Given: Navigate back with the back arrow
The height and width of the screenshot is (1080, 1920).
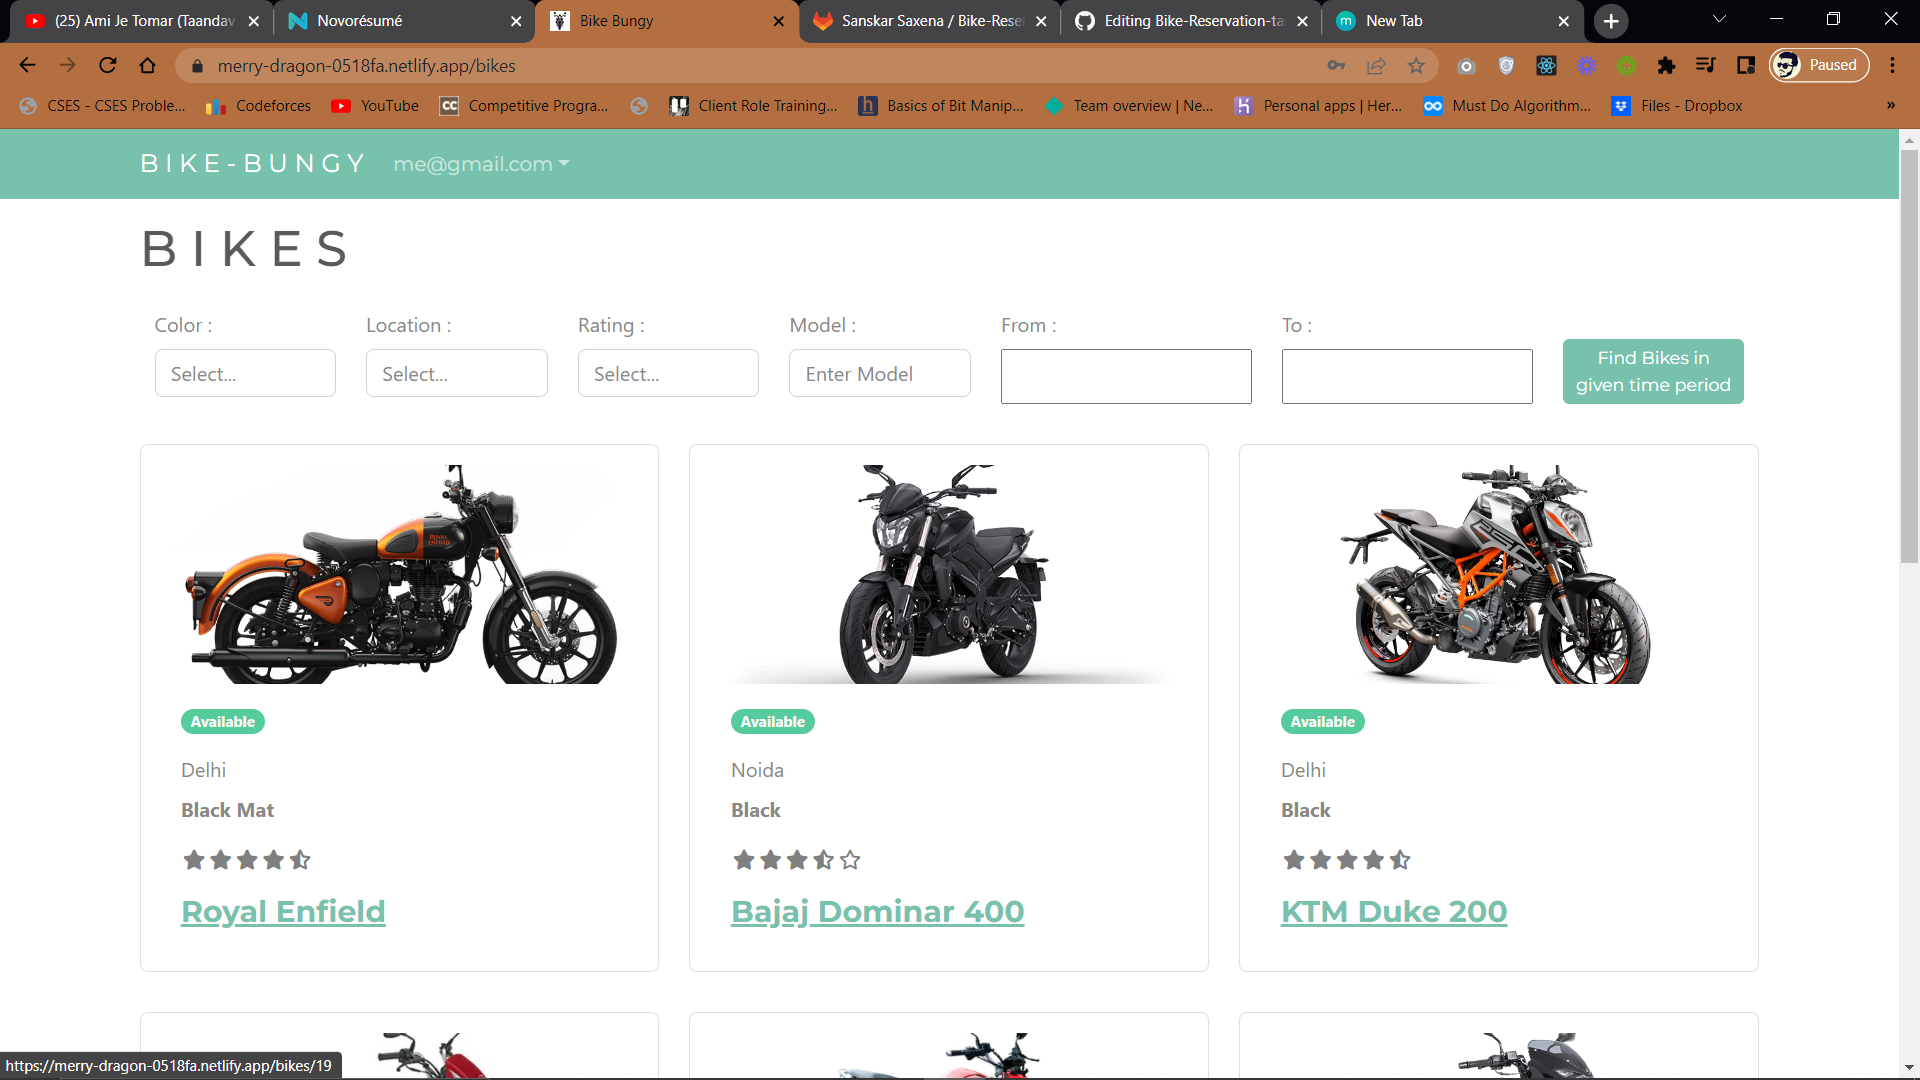Looking at the screenshot, I should [27, 66].
